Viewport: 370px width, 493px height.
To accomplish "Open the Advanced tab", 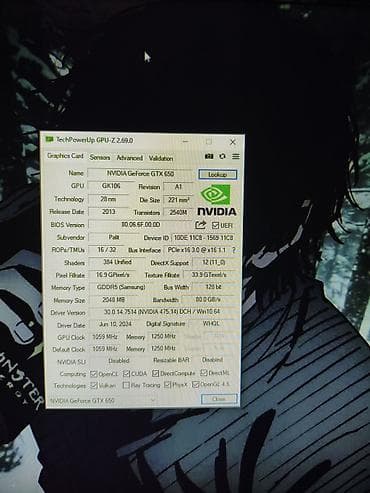I will (x=130, y=158).
